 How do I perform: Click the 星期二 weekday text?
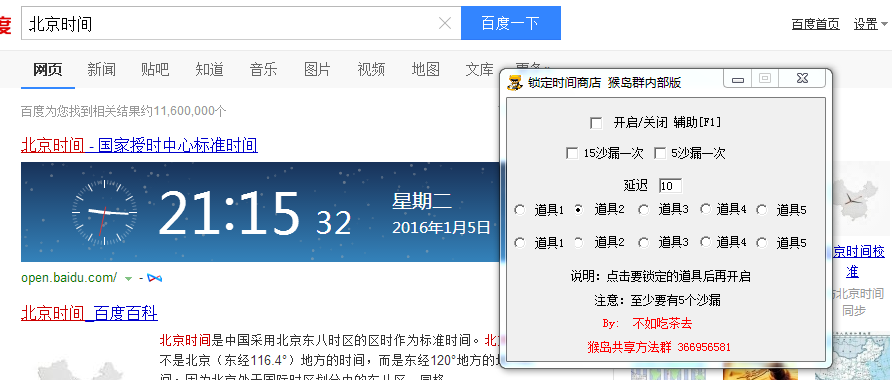click(422, 201)
